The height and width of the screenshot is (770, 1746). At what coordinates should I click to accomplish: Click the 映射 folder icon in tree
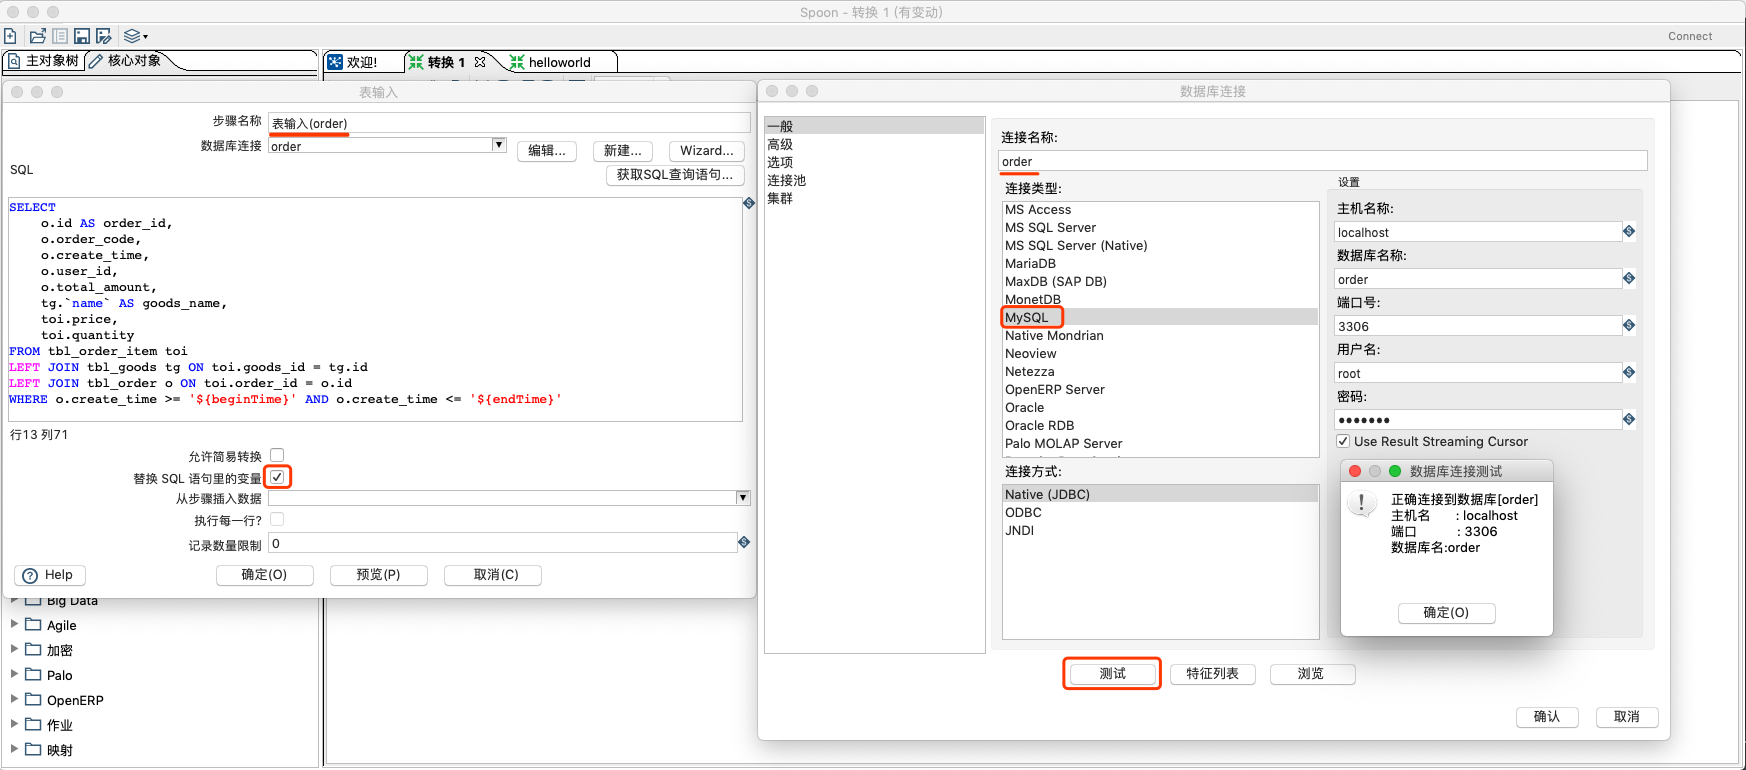point(33,750)
